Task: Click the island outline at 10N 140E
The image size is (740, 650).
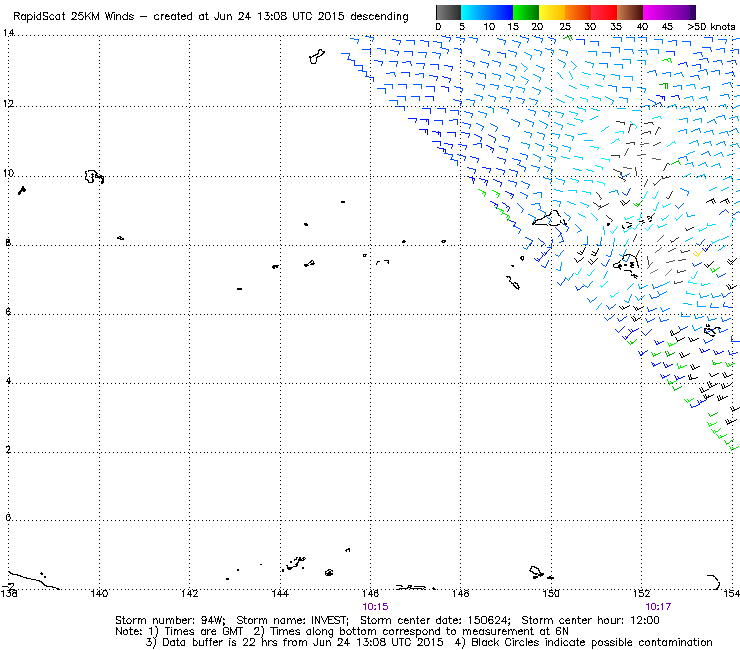Action: [93, 177]
